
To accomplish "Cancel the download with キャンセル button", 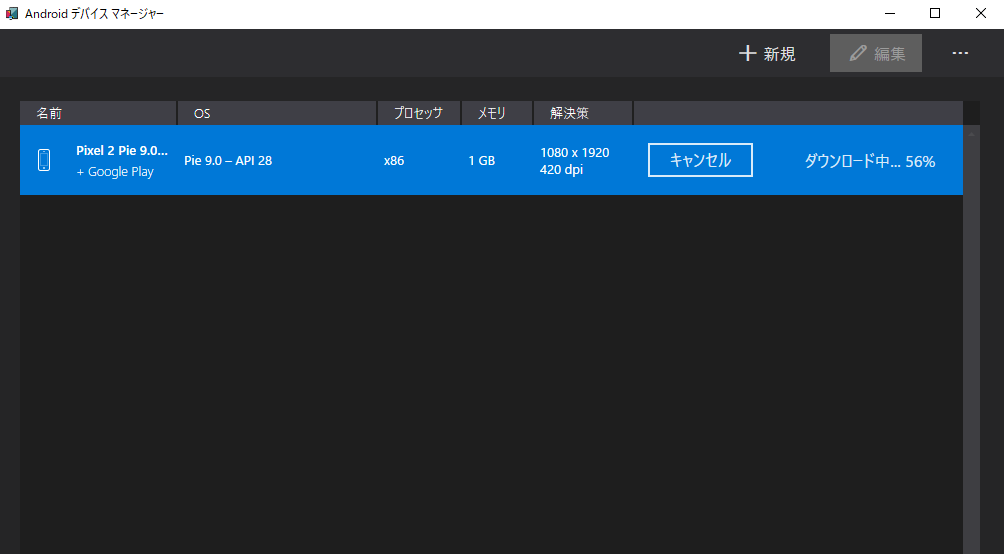I will [700, 160].
